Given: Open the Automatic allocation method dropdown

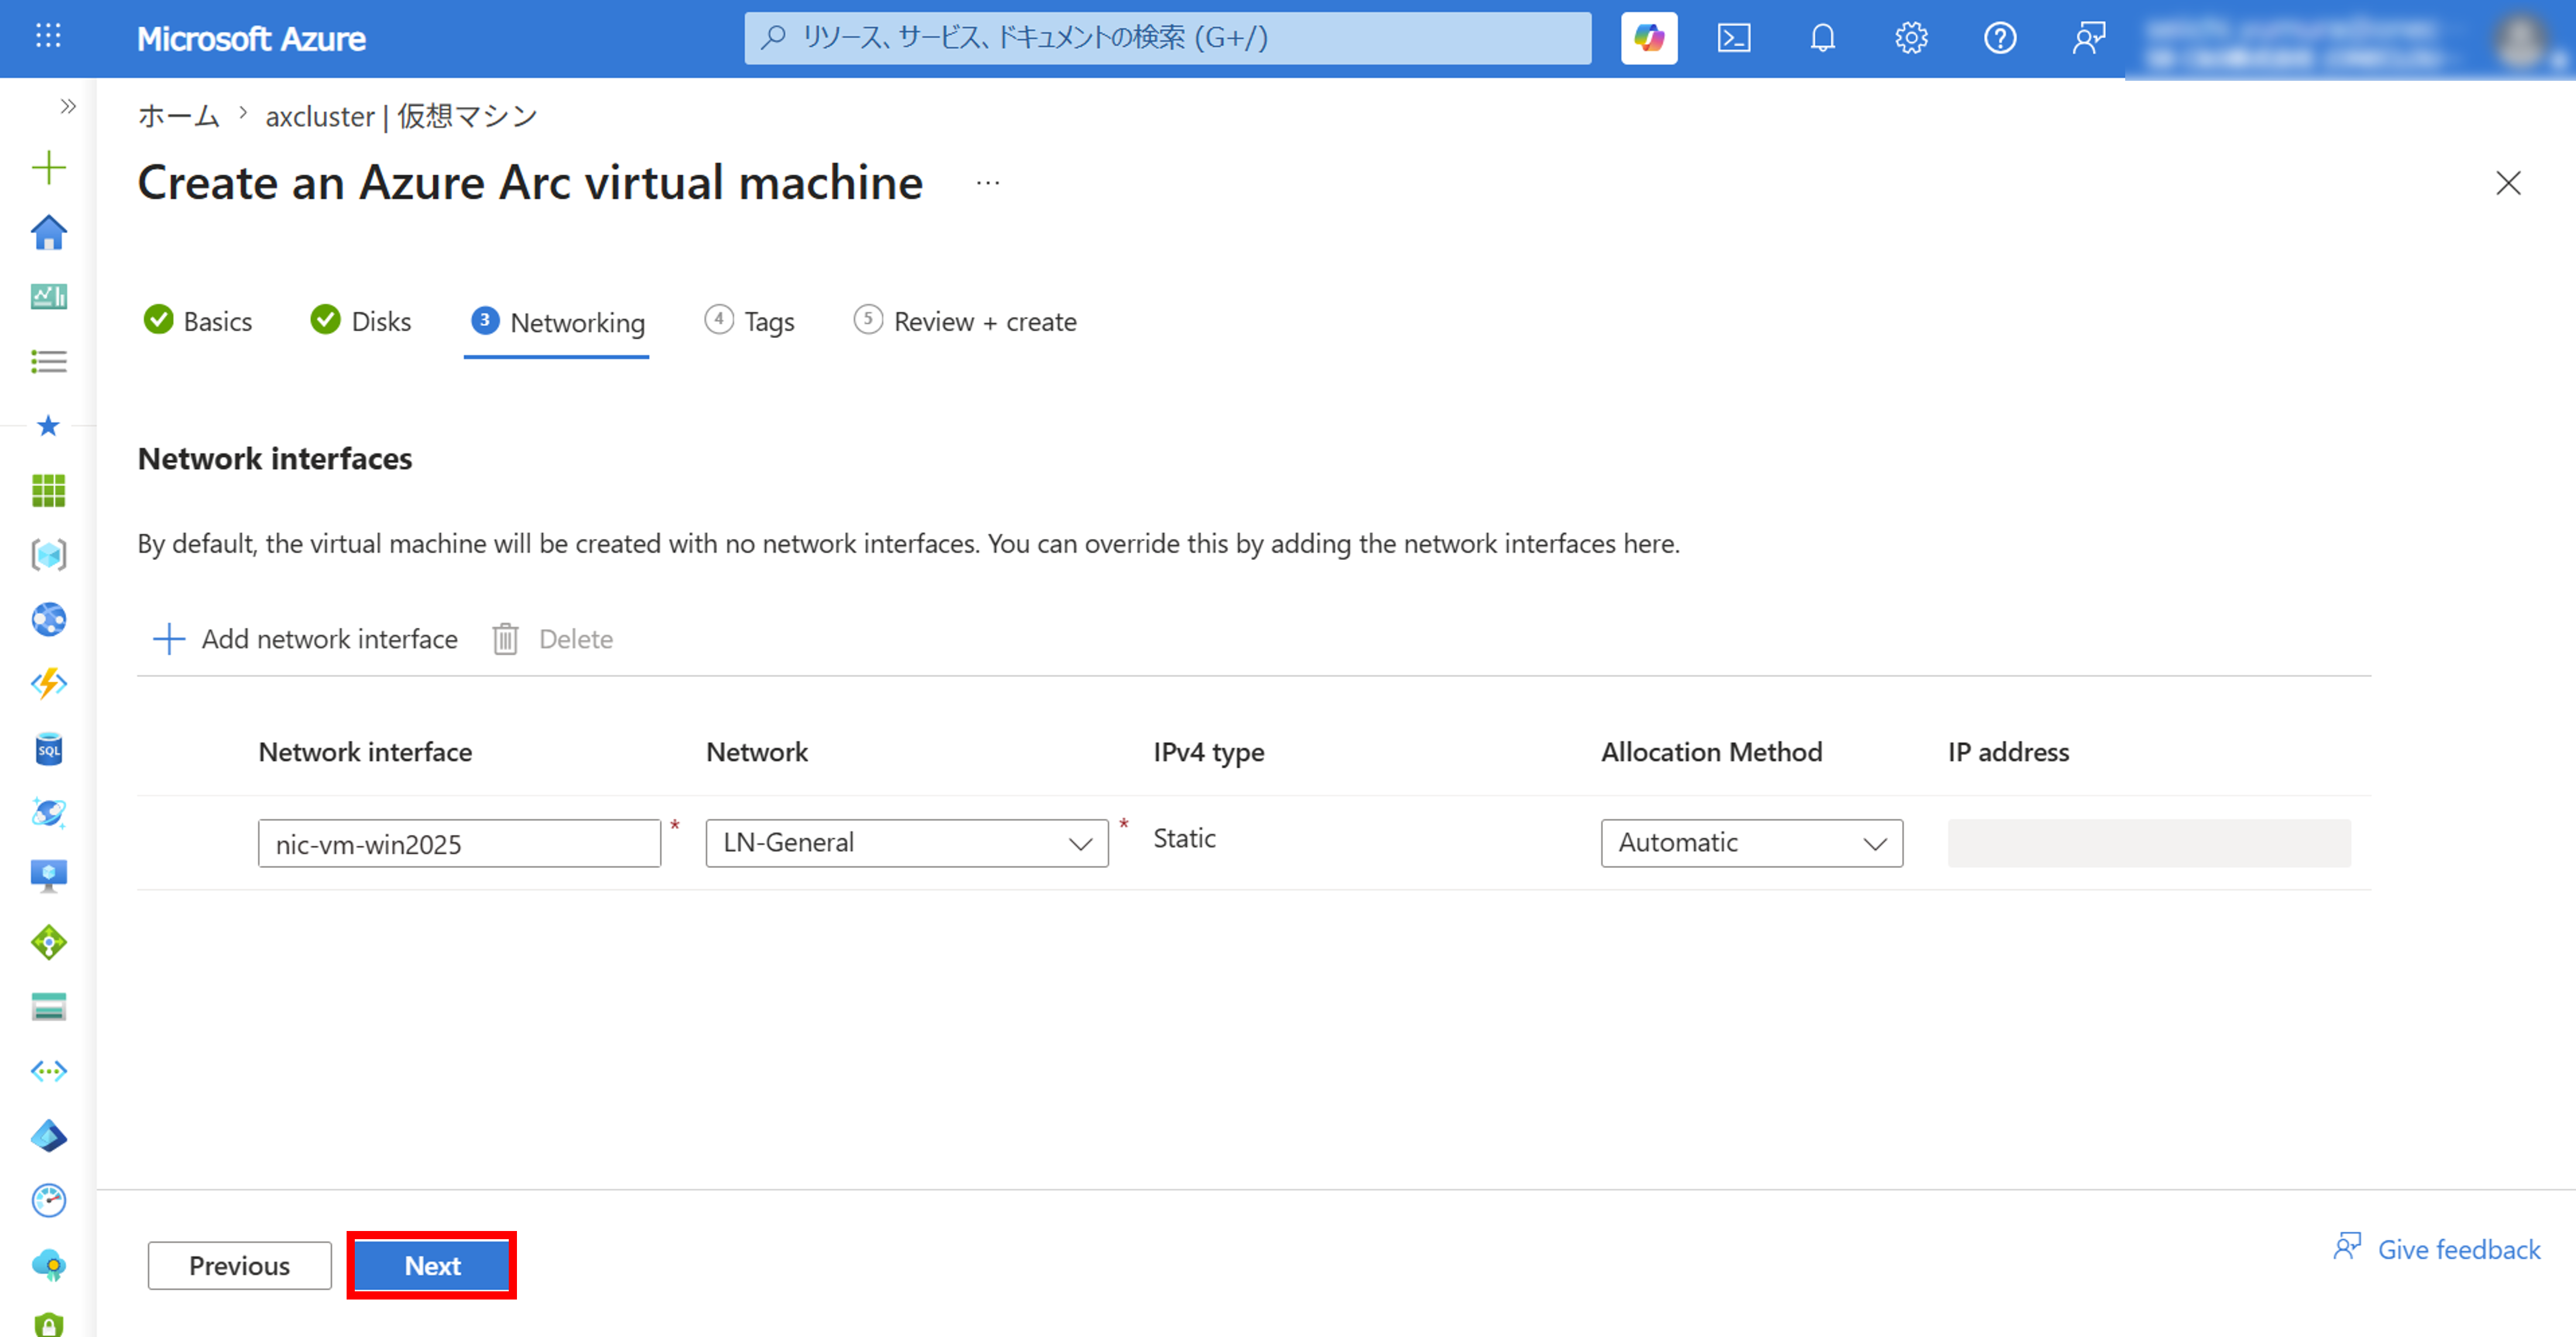Looking at the screenshot, I should tap(1751, 843).
